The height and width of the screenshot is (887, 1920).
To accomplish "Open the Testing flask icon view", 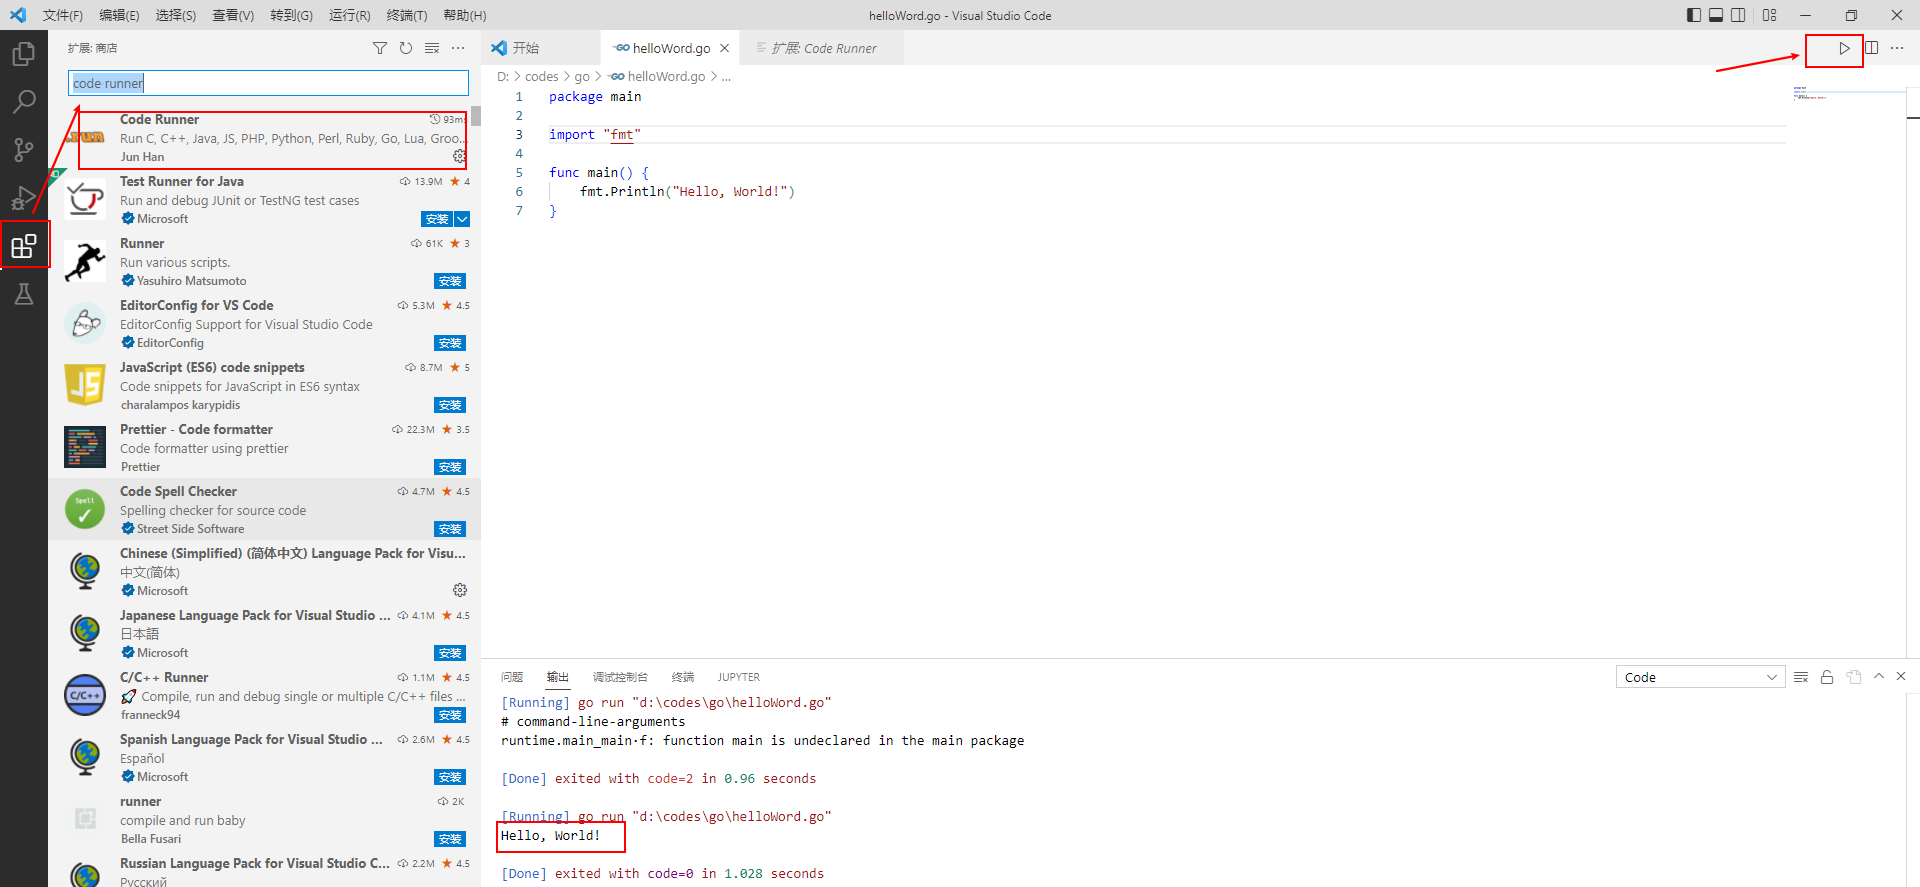I will point(24,294).
